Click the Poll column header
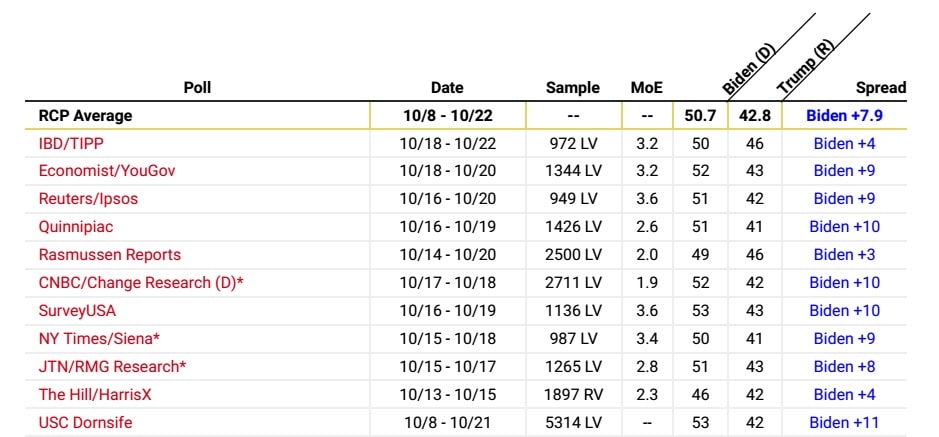Viewport: 939px width, 437px height. [x=197, y=88]
